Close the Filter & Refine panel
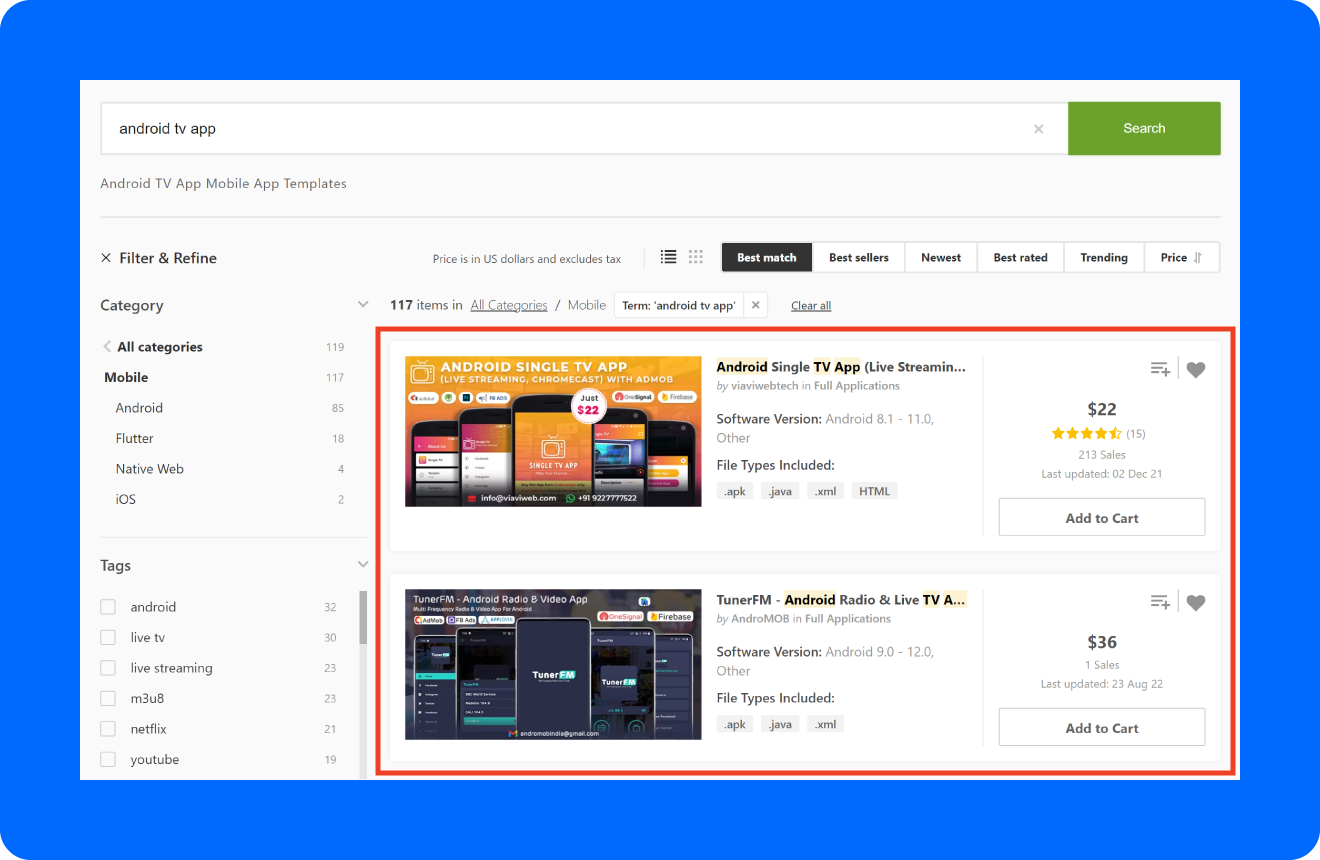 (106, 258)
